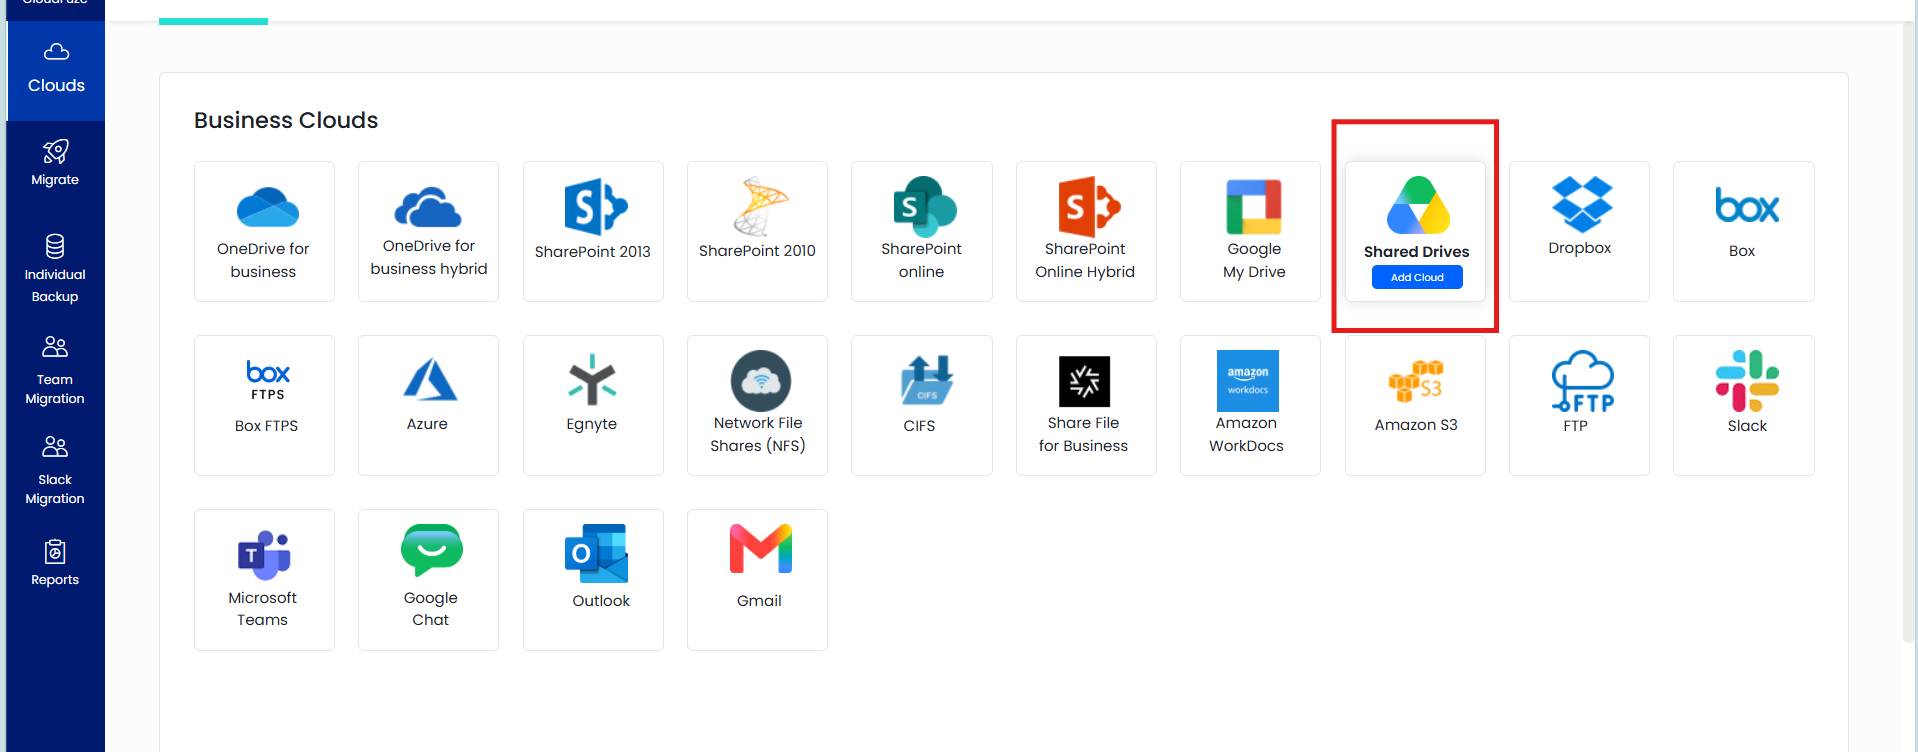Select the Amazon WorkDocs tile

[x=1250, y=405]
